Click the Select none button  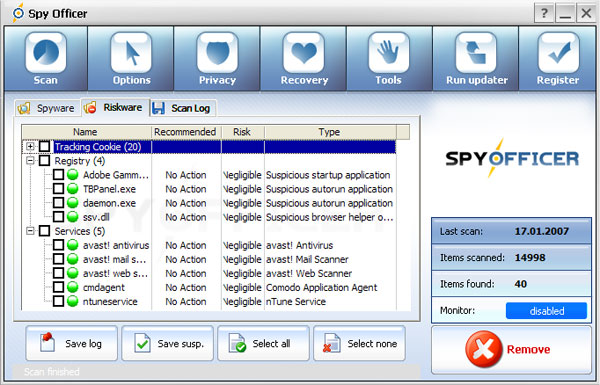pos(359,343)
